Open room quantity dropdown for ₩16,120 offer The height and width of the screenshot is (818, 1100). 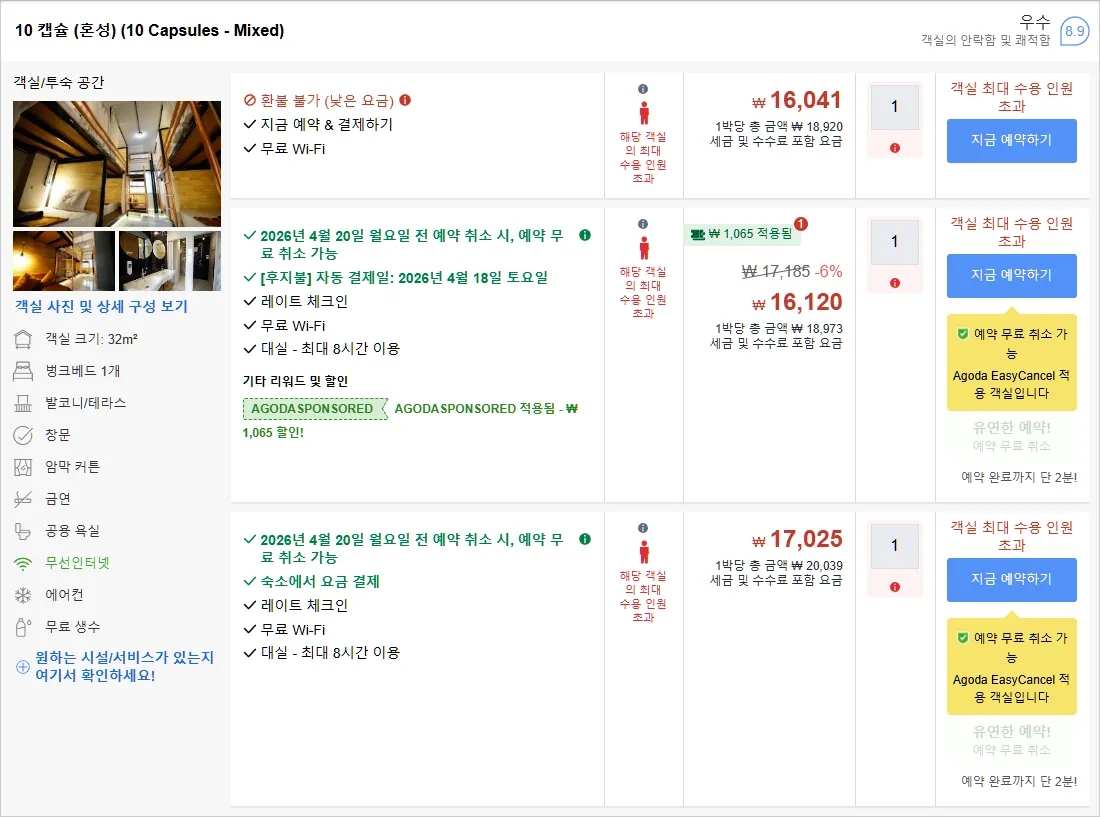point(894,242)
